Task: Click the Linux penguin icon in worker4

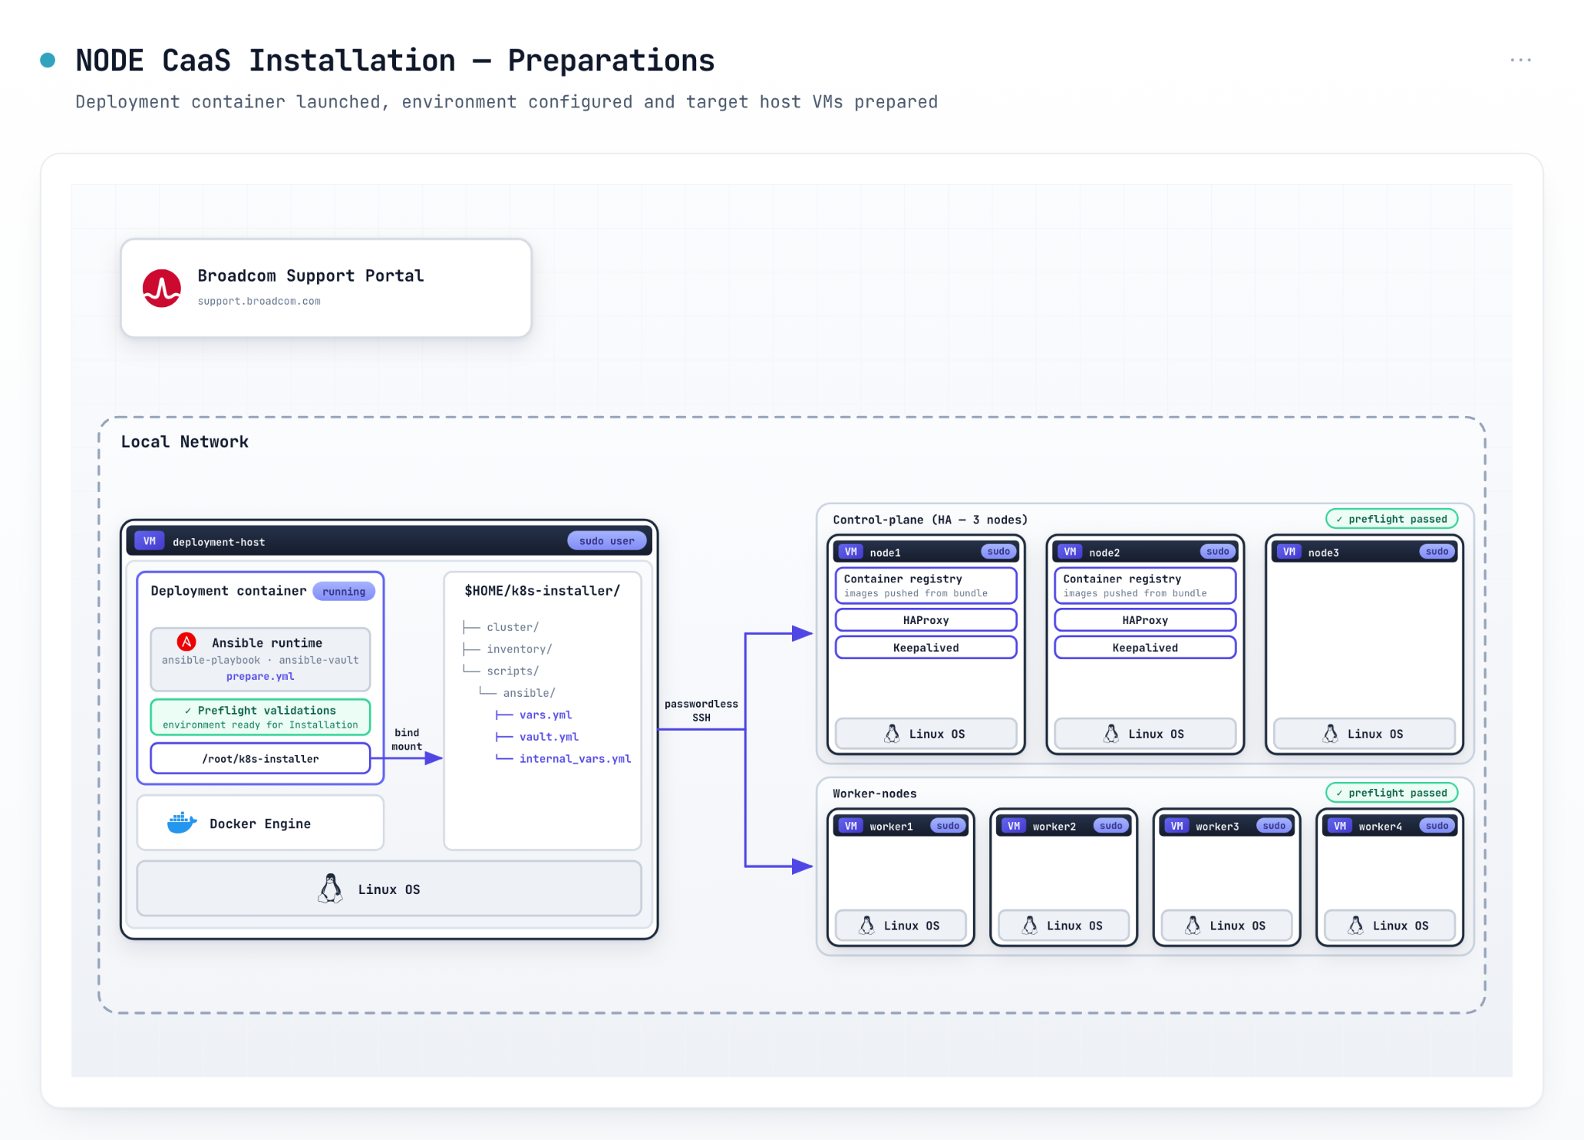Action: (1356, 926)
